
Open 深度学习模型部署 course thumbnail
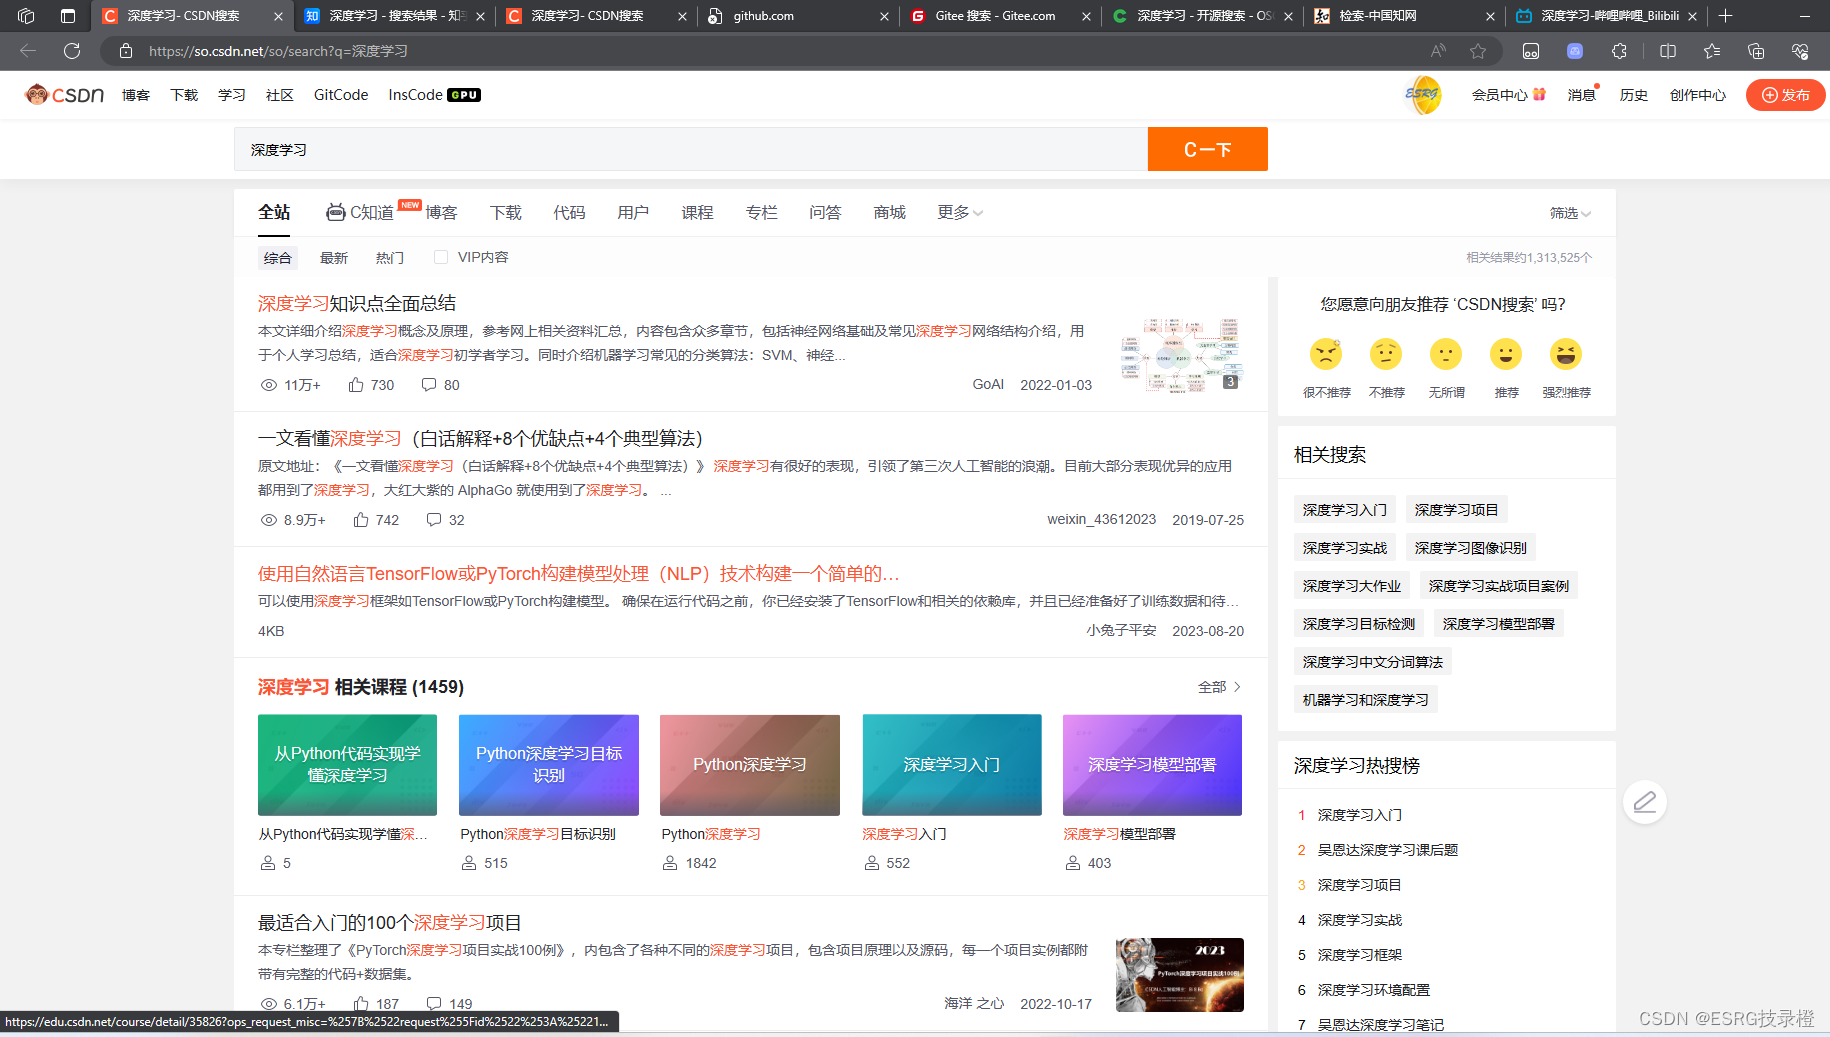pyautogui.click(x=1152, y=765)
